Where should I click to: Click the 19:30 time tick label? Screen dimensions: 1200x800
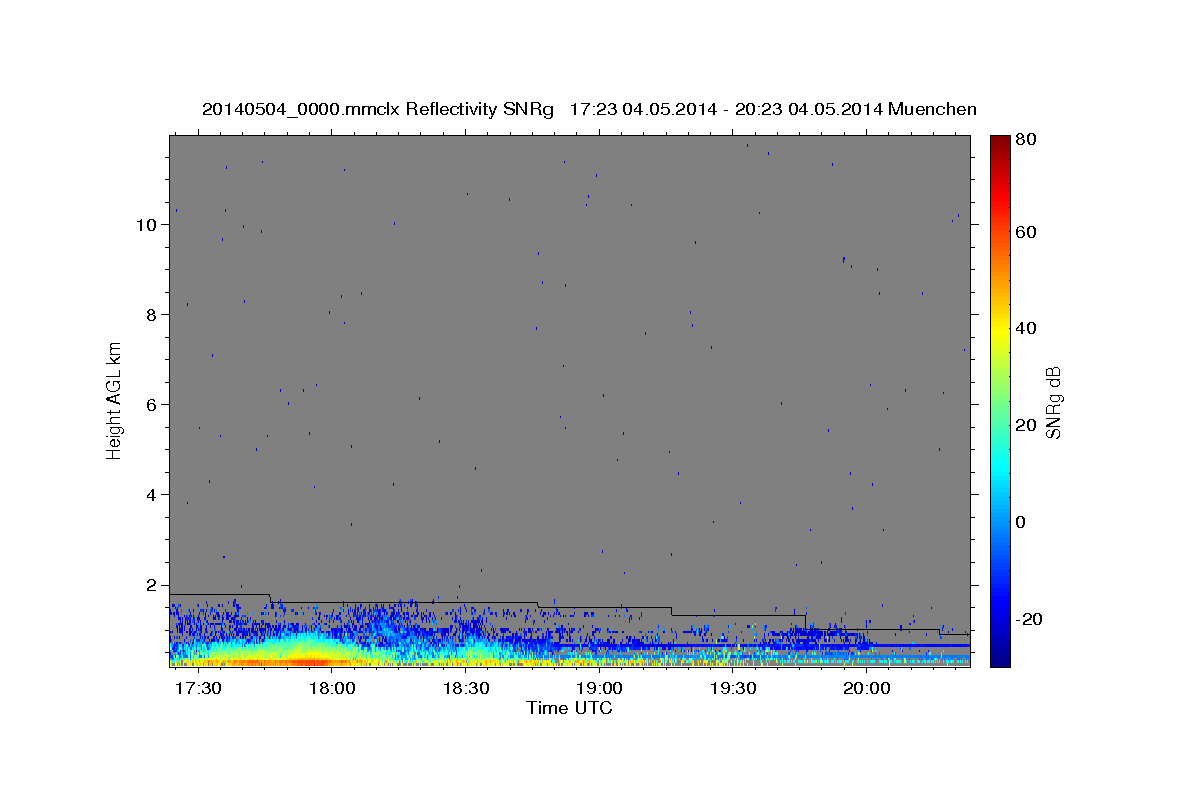pyautogui.click(x=733, y=689)
